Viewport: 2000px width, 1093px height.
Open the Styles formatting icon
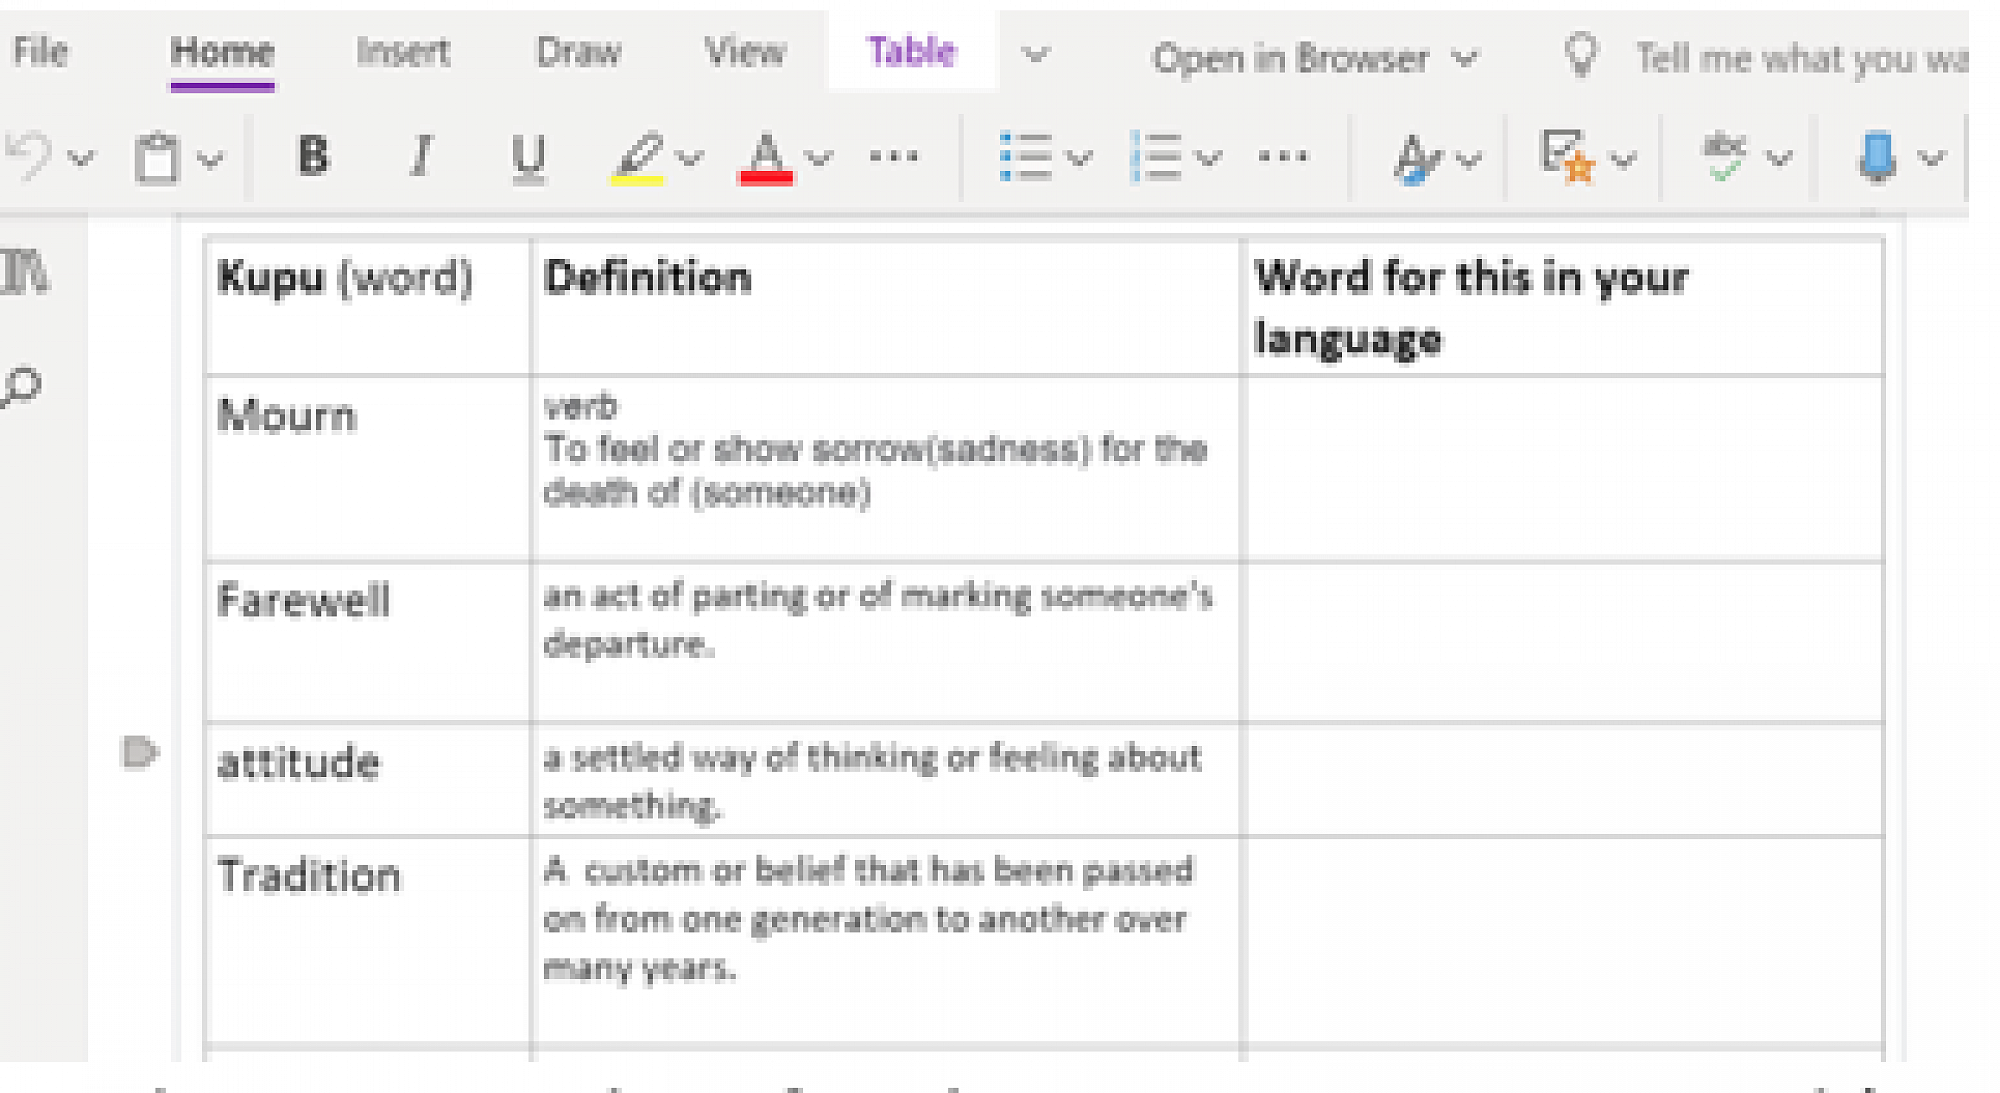point(1416,158)
